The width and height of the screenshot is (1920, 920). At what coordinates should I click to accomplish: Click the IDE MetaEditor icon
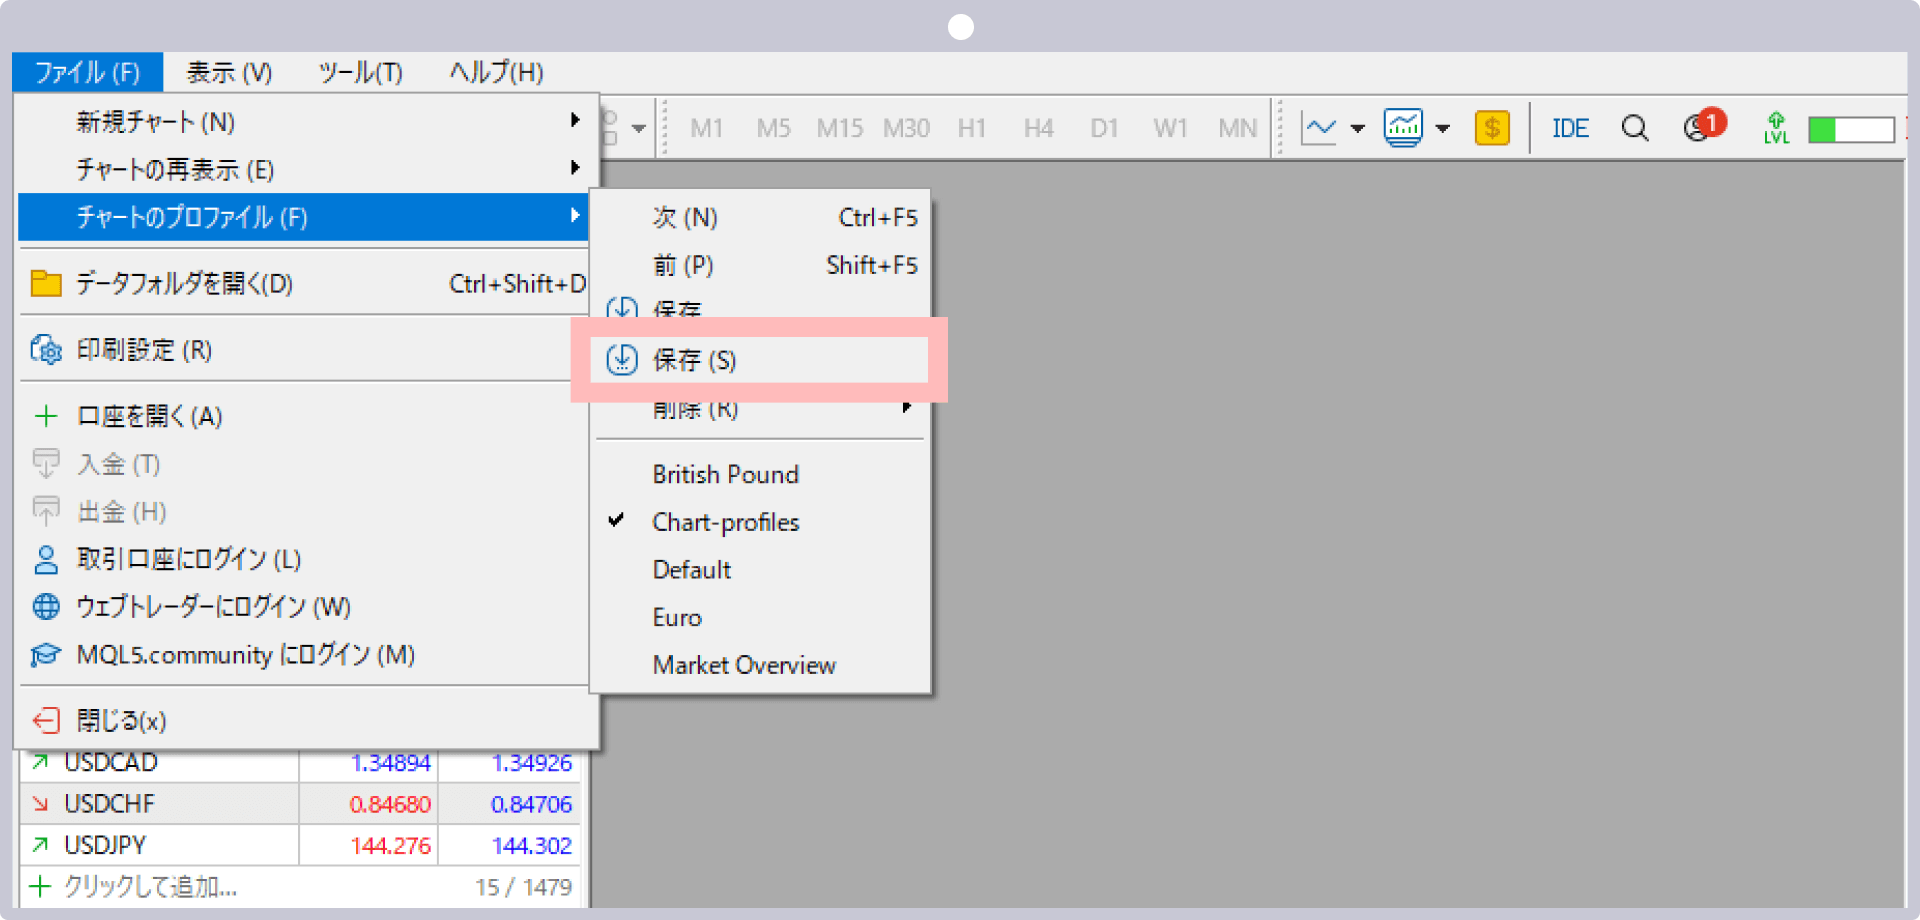pos(1570,128)
